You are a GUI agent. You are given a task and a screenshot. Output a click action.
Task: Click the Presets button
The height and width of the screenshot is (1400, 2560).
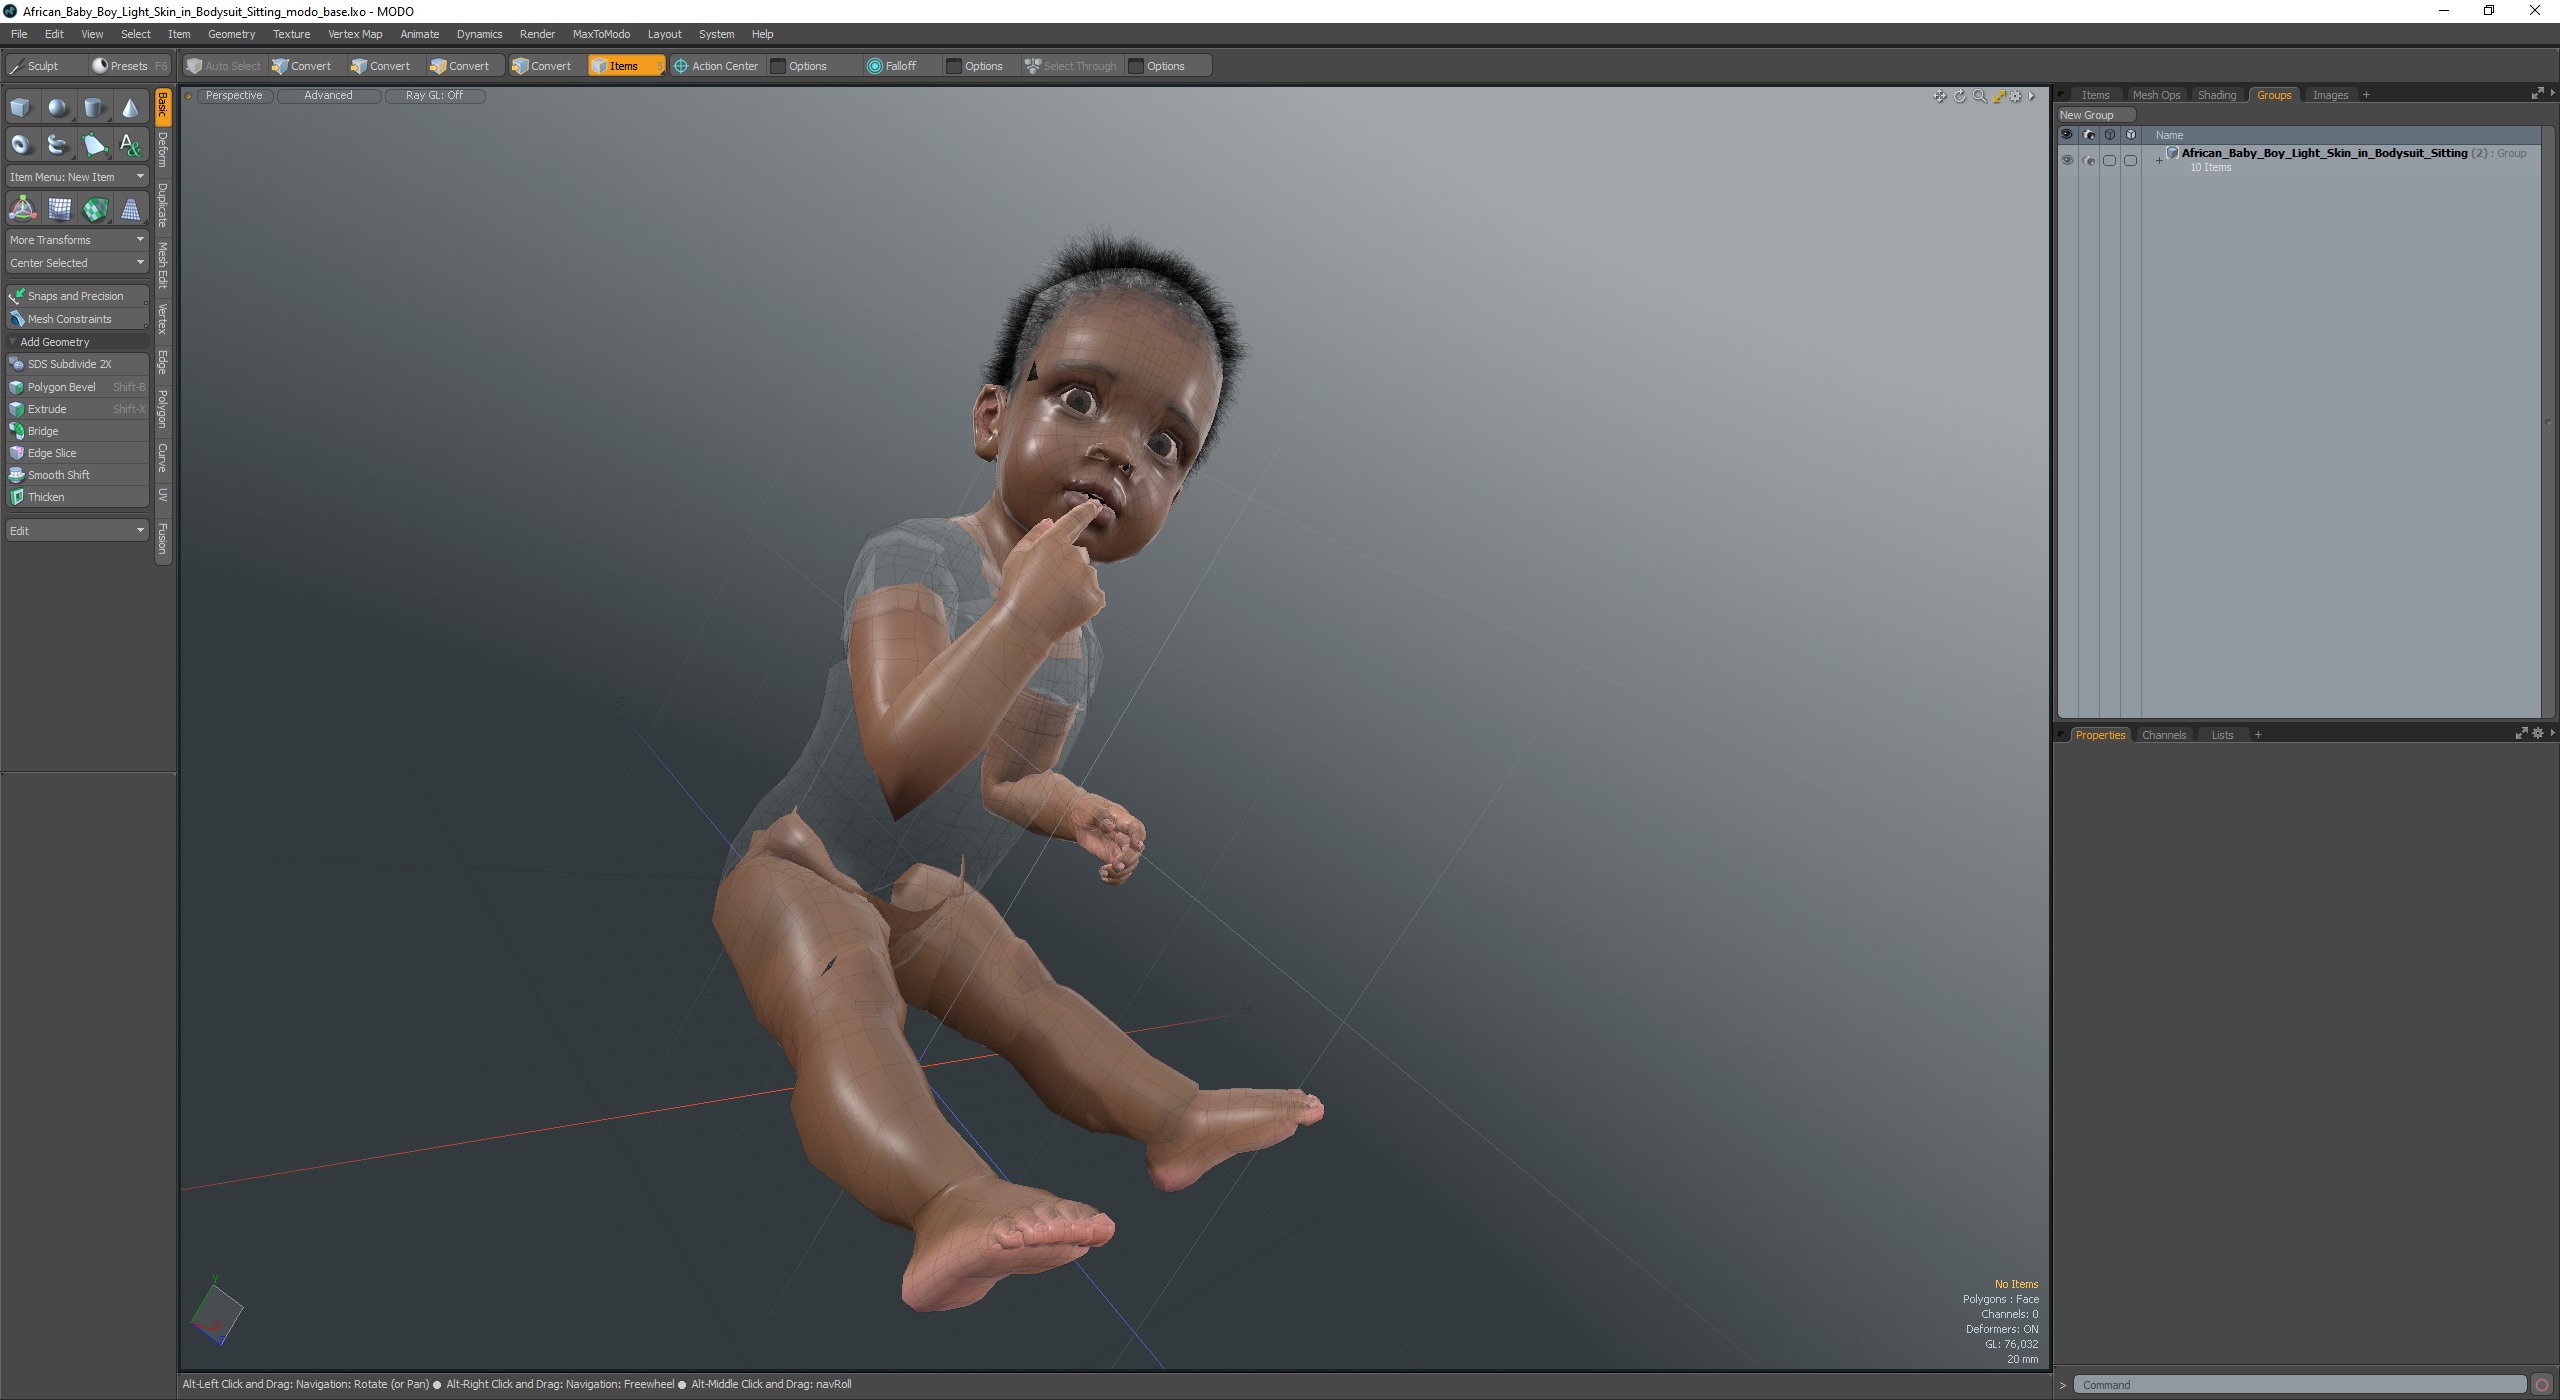coord(129,66)
